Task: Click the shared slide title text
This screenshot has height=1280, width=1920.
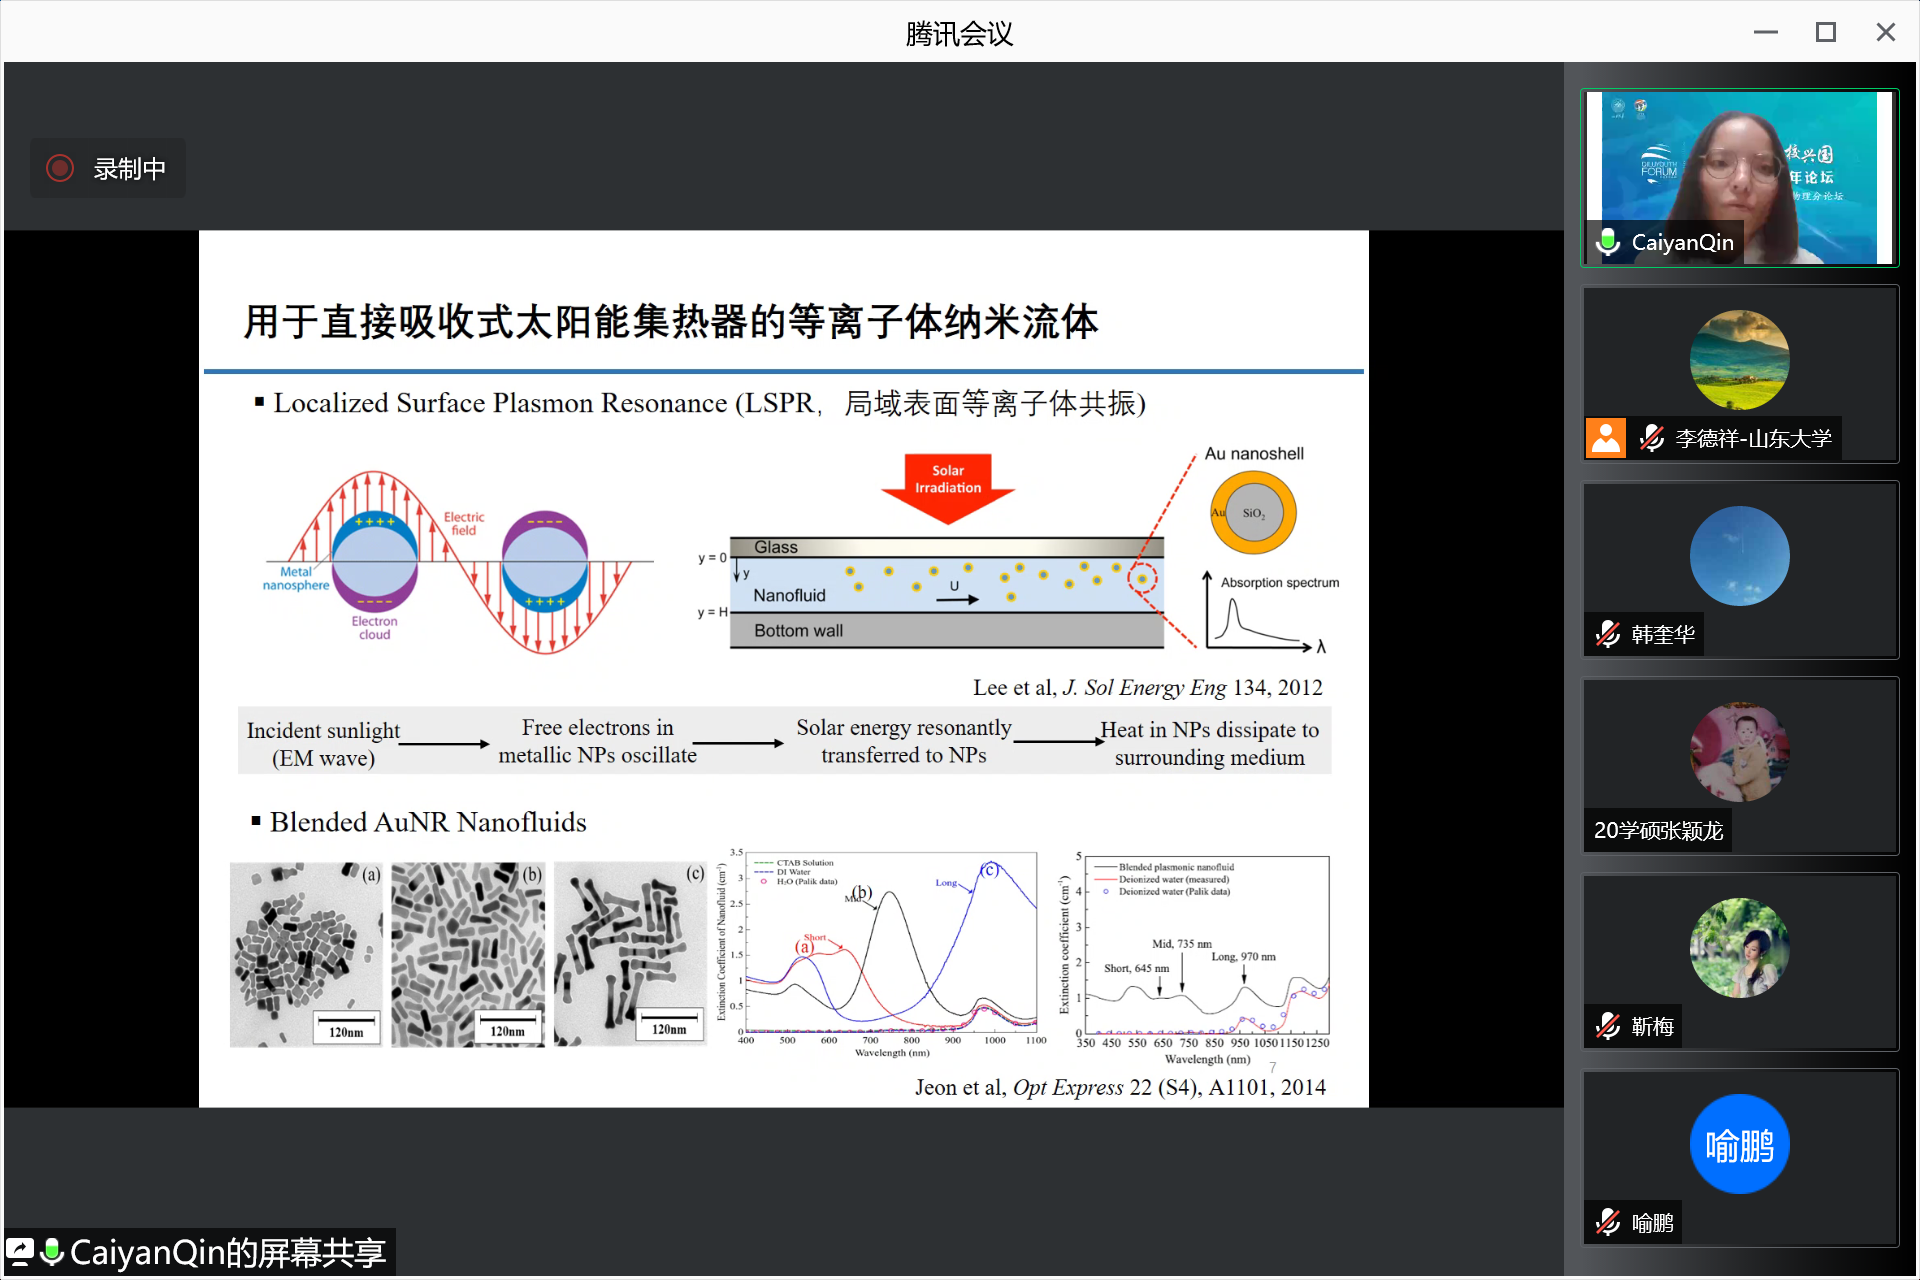Action: pyautogui.click(x=670, y=322)
